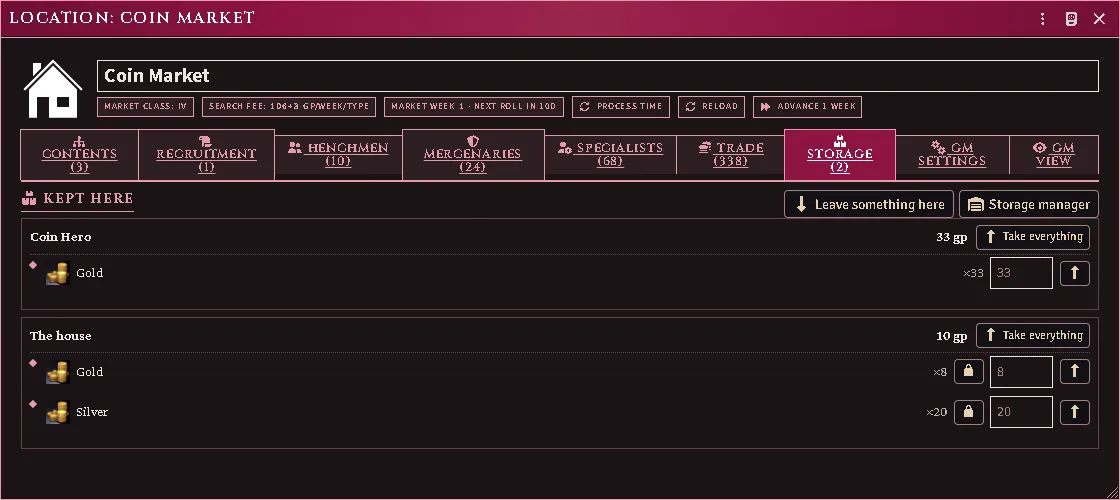
Task: Take the Silver with the up arrow
Action: [x=1074, y=411]
